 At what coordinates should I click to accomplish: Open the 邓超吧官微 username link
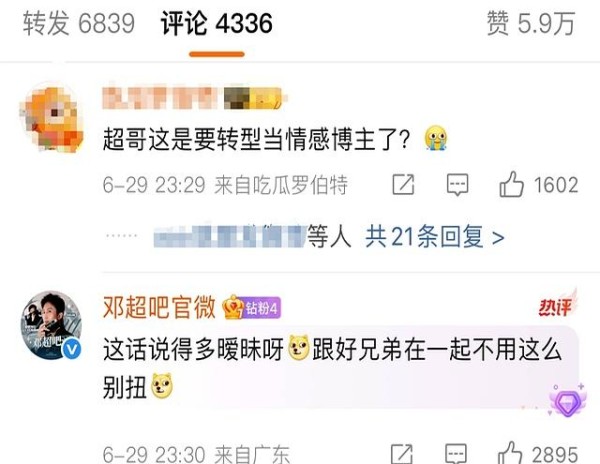point(159,307)
